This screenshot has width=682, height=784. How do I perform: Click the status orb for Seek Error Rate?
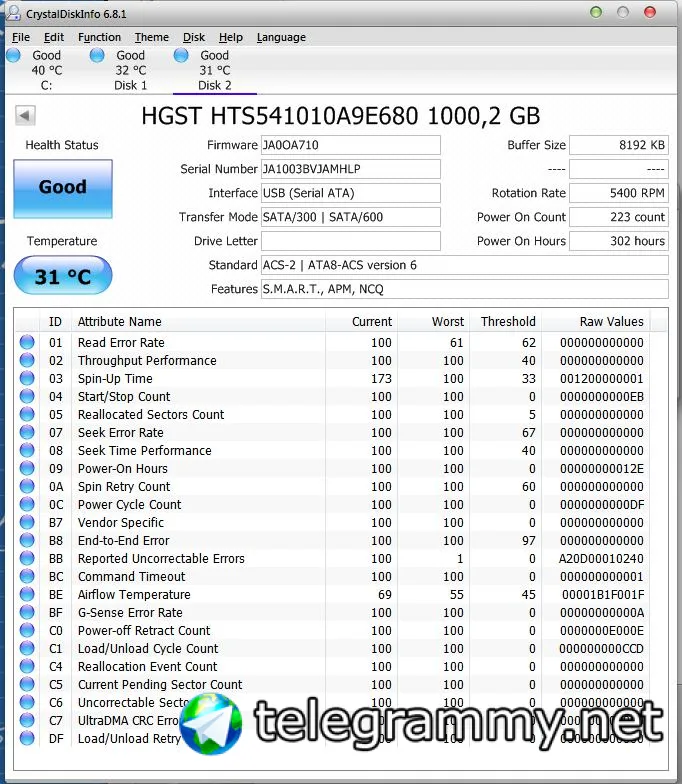tap(27, 432)
